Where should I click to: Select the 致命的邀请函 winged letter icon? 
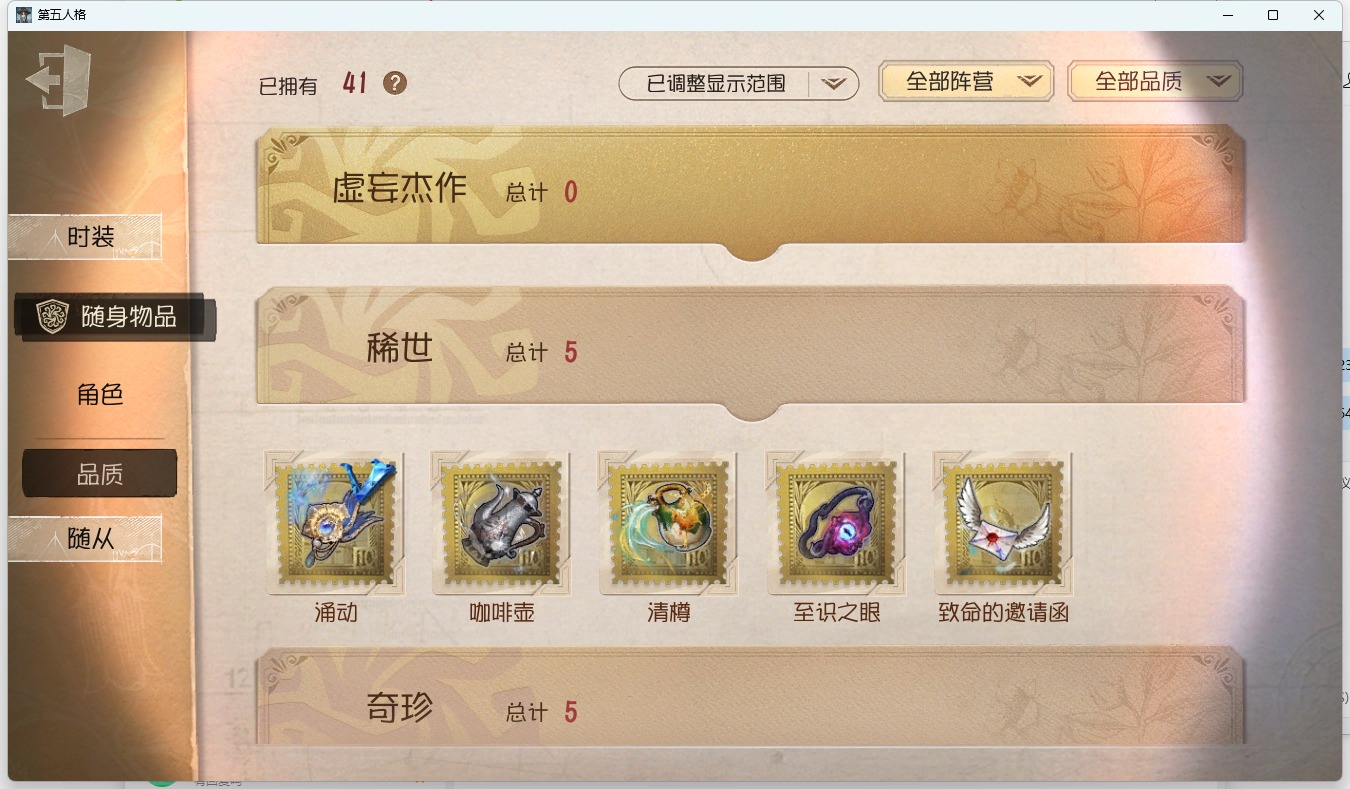click(1003, 523)
